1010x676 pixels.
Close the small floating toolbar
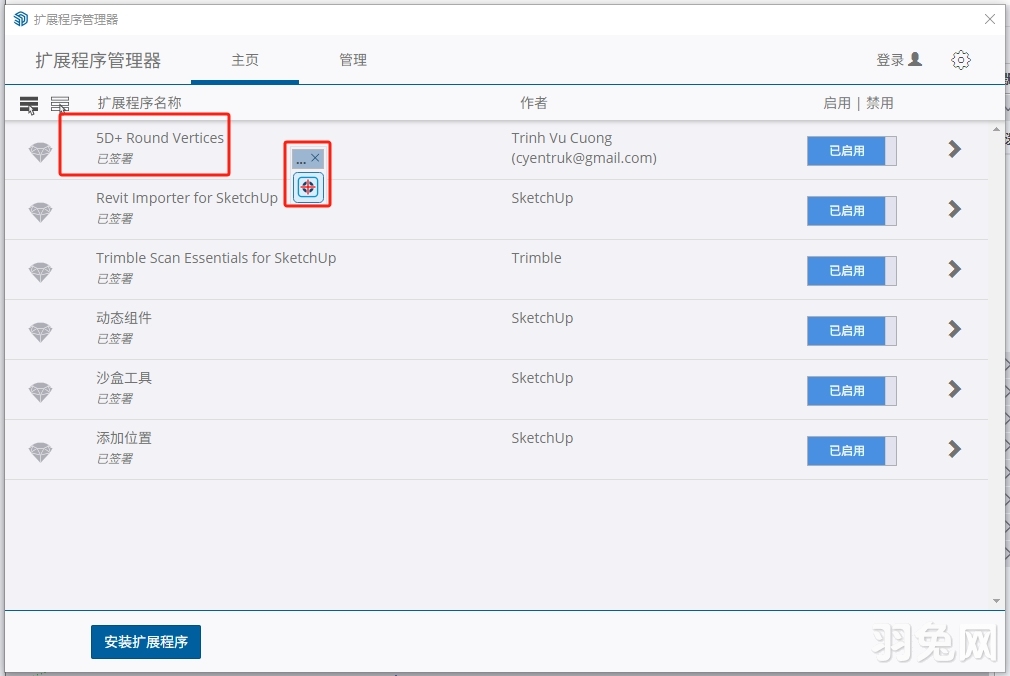(315, 158)
